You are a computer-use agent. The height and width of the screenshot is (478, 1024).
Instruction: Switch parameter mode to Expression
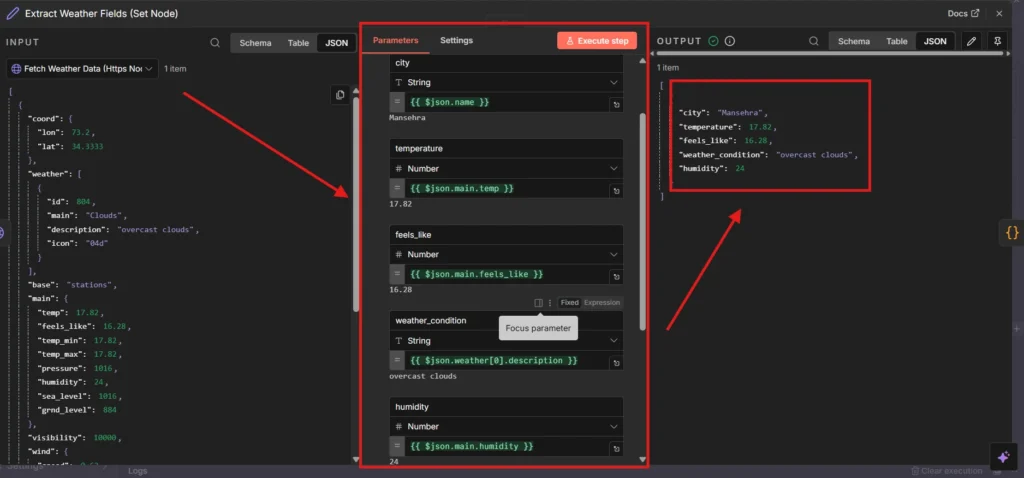[x=601, y=302]
